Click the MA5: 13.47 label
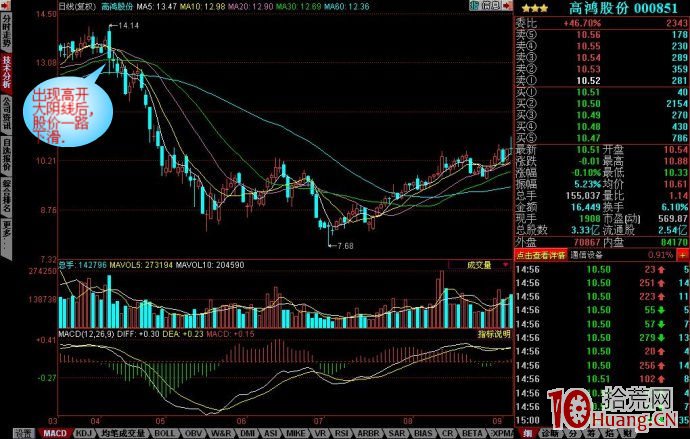The height and width of the screenshot is (439, 690). 156,7
